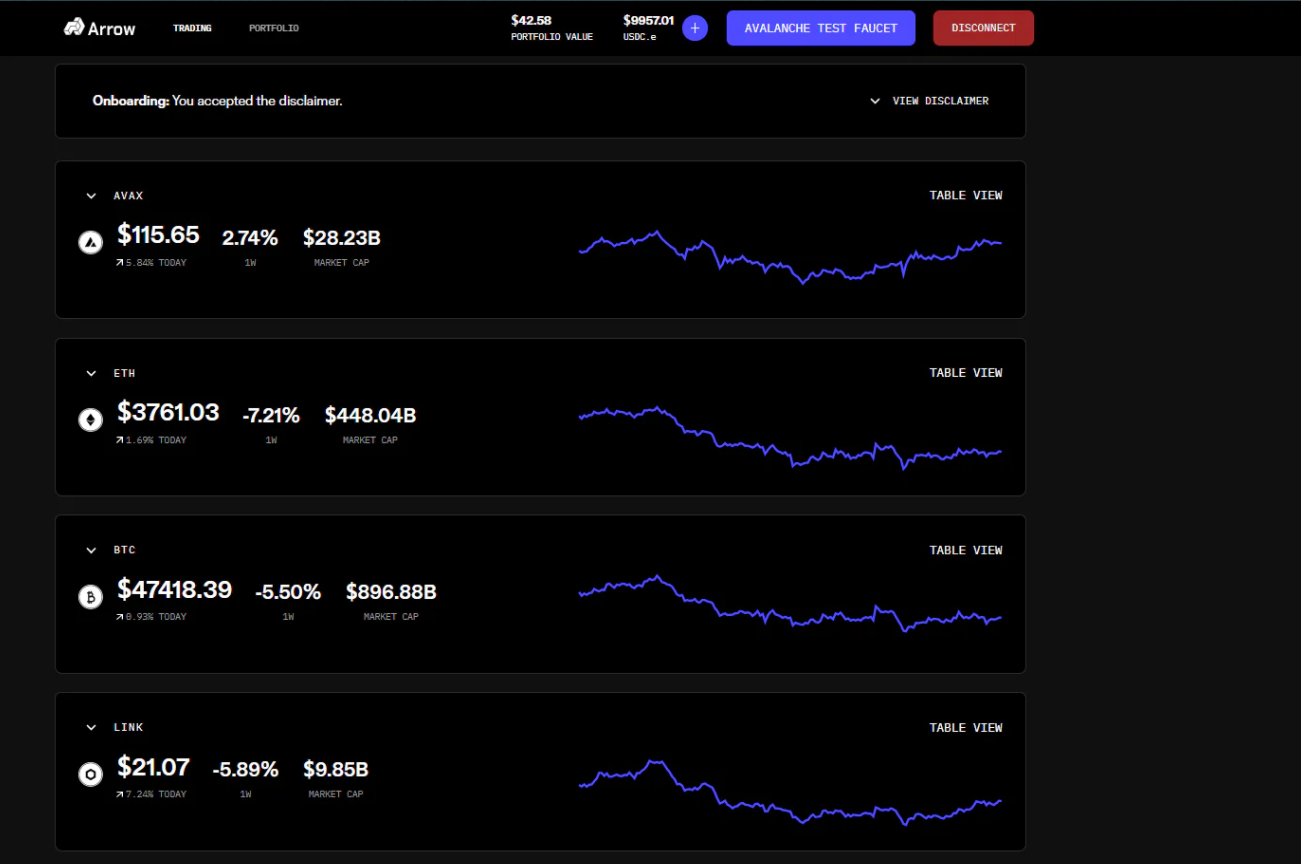Open the Trading tab
The width and height of the screenshot is (1301, 864).
pos(192,28)
